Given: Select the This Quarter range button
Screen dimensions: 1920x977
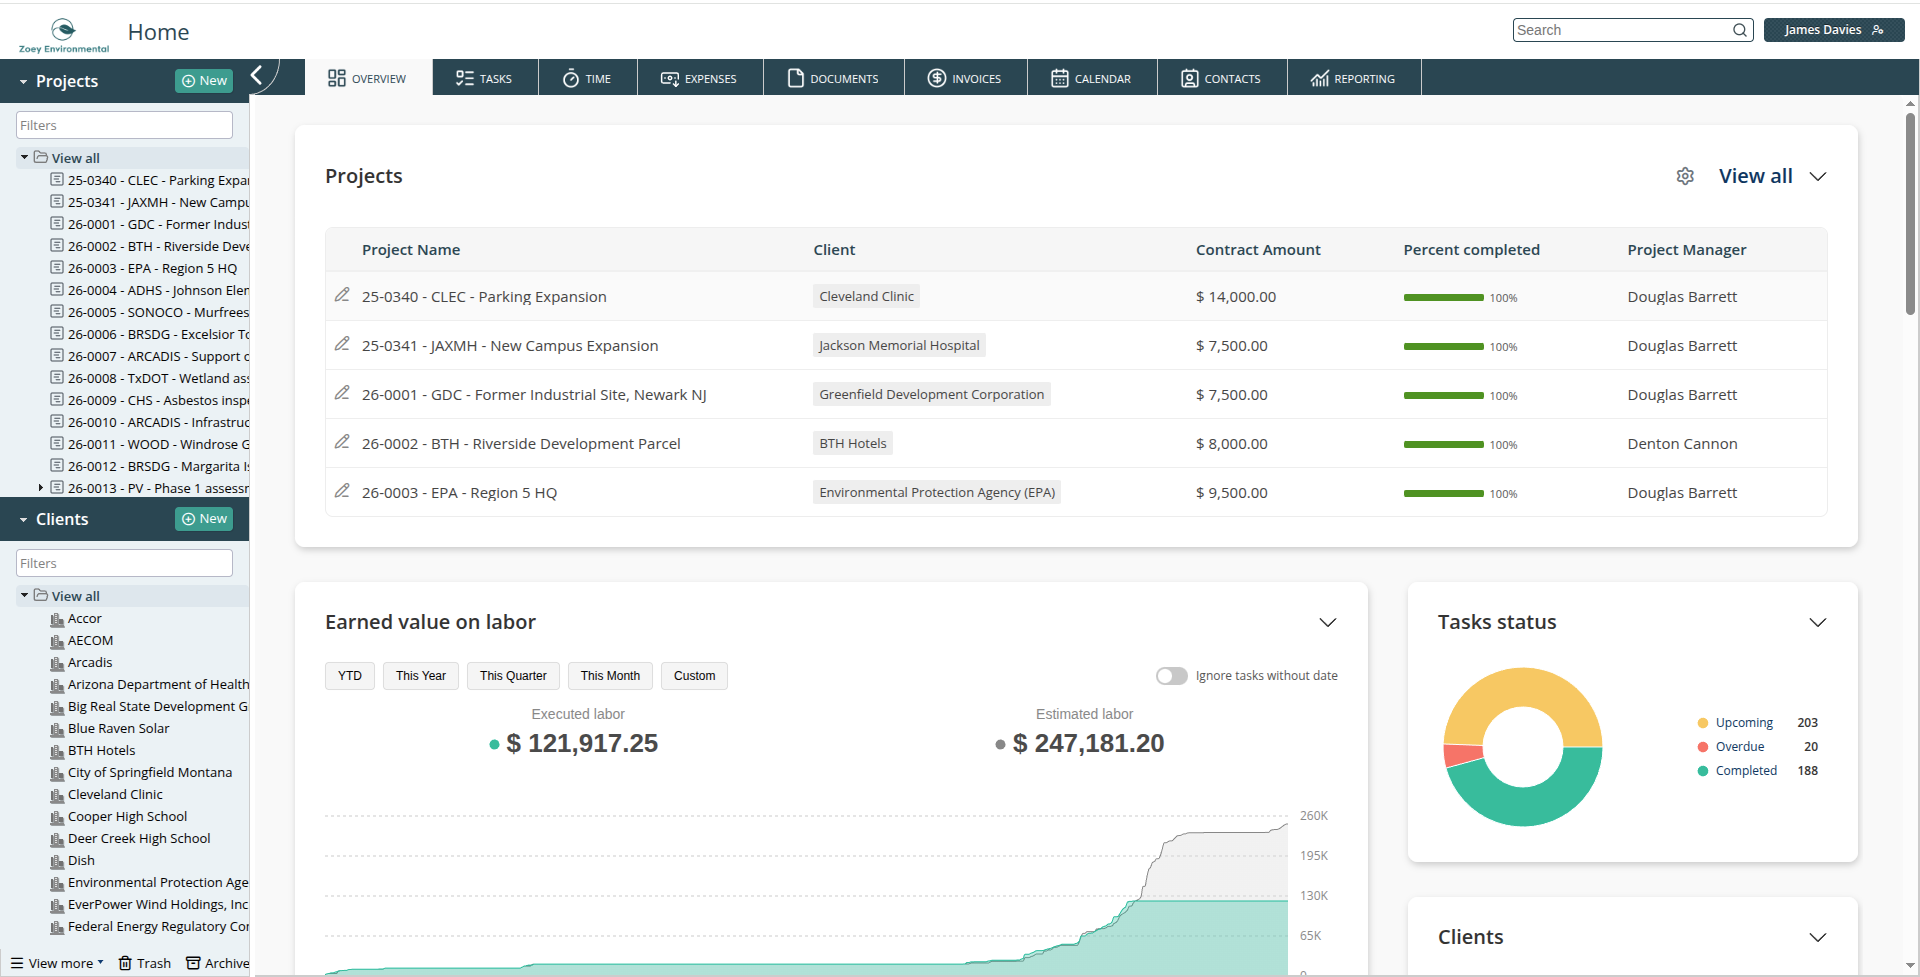Looking at the screenshot, I should click(x=513, y=676).
